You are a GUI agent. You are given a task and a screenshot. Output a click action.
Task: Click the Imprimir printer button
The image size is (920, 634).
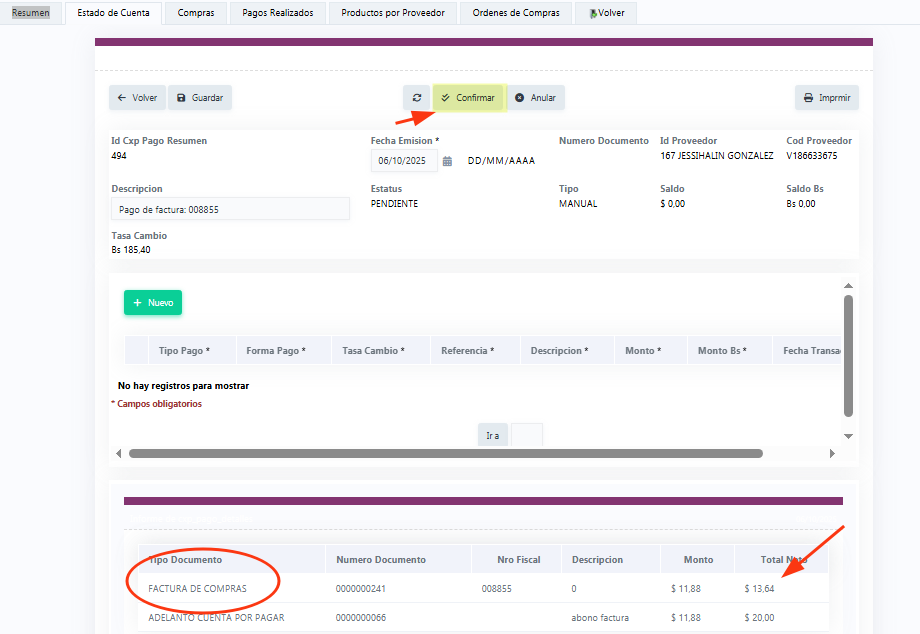pos(826,98)
